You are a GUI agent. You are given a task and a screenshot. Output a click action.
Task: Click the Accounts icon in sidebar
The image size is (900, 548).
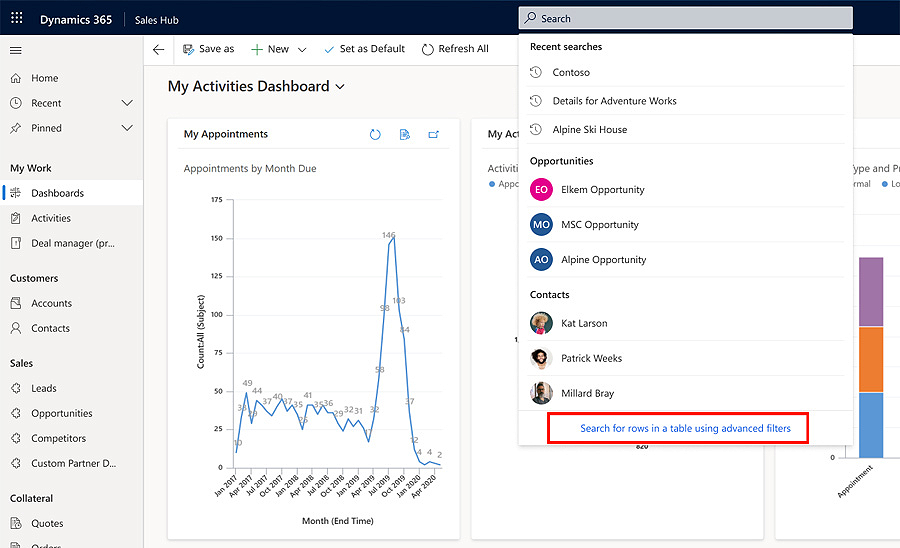[16, 303]
